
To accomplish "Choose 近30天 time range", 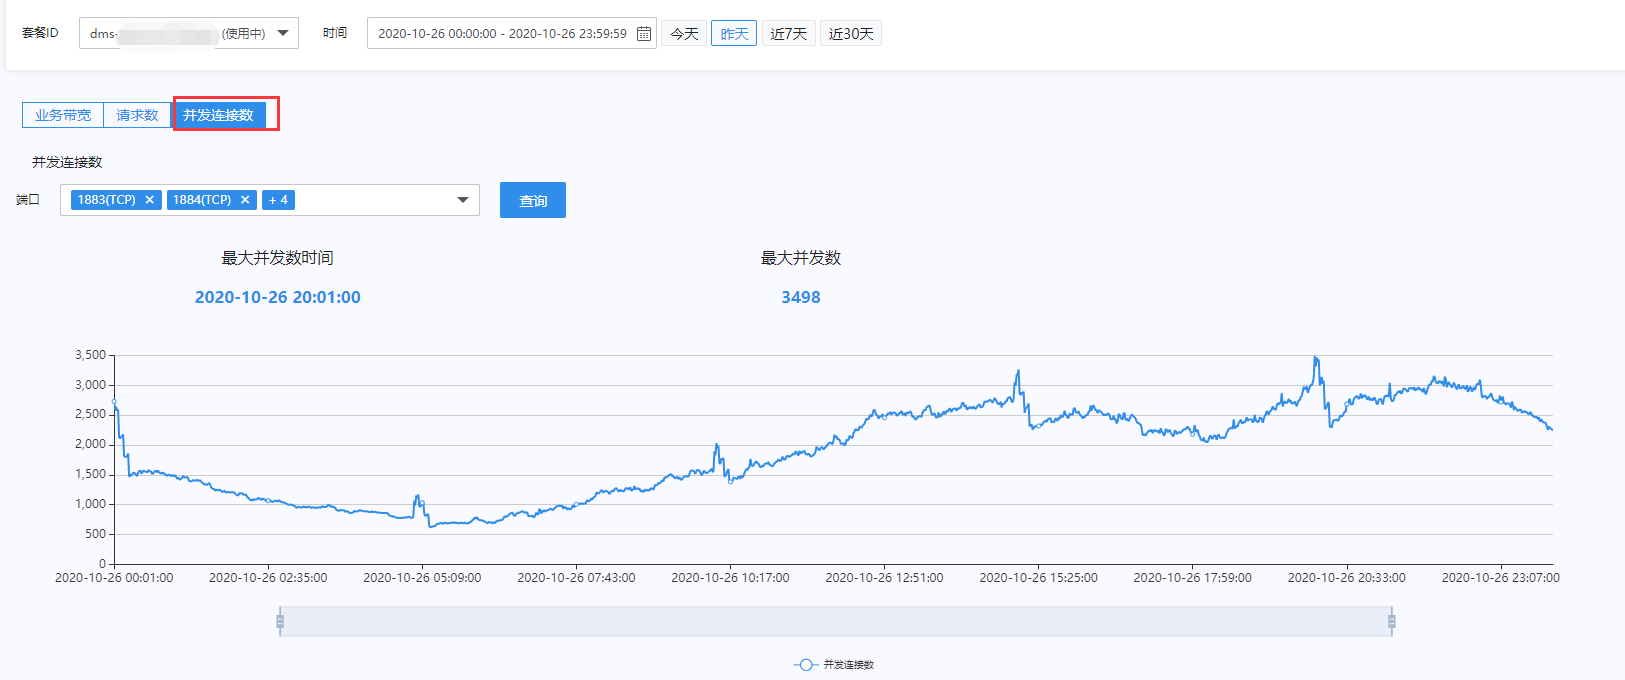I will (x=851, y=34).
